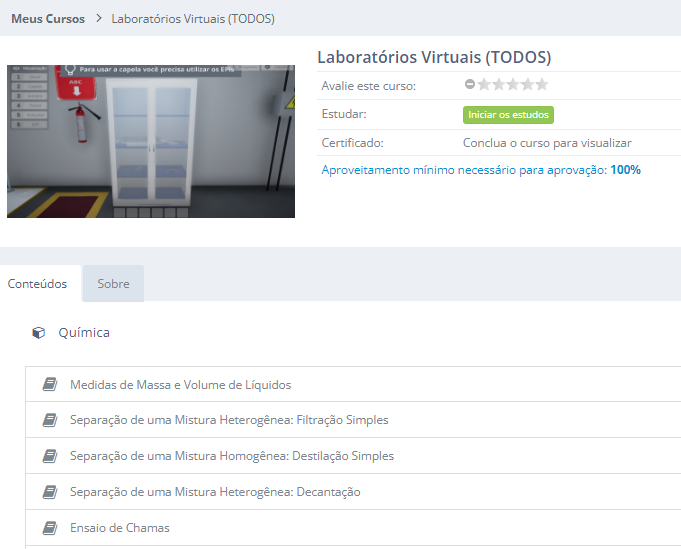This screenshot has width=681, height=549.
Task: Click book icon beside Medidas de Massa
Action: pos(50,384)
